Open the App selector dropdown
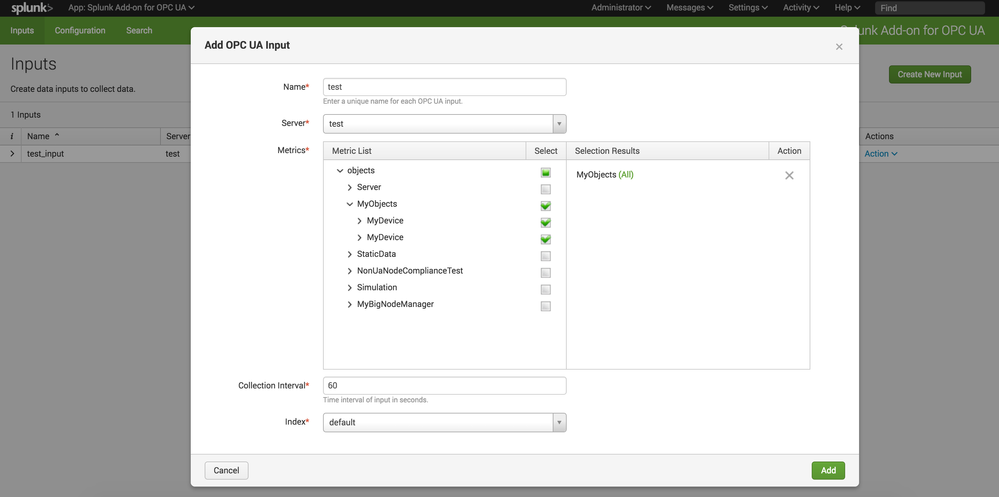The image size is (999, 497). (131, 8)
